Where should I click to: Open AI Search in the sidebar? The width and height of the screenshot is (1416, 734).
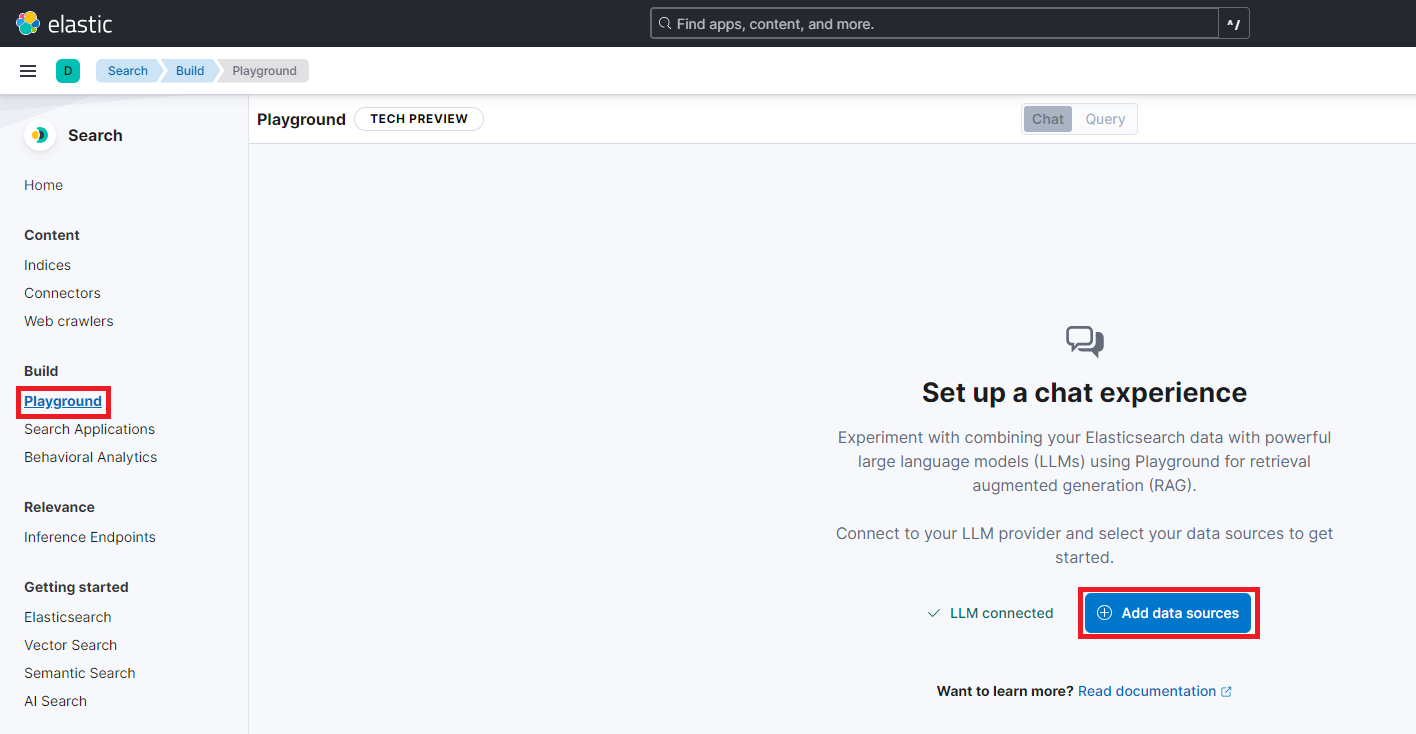click(55, 701)
